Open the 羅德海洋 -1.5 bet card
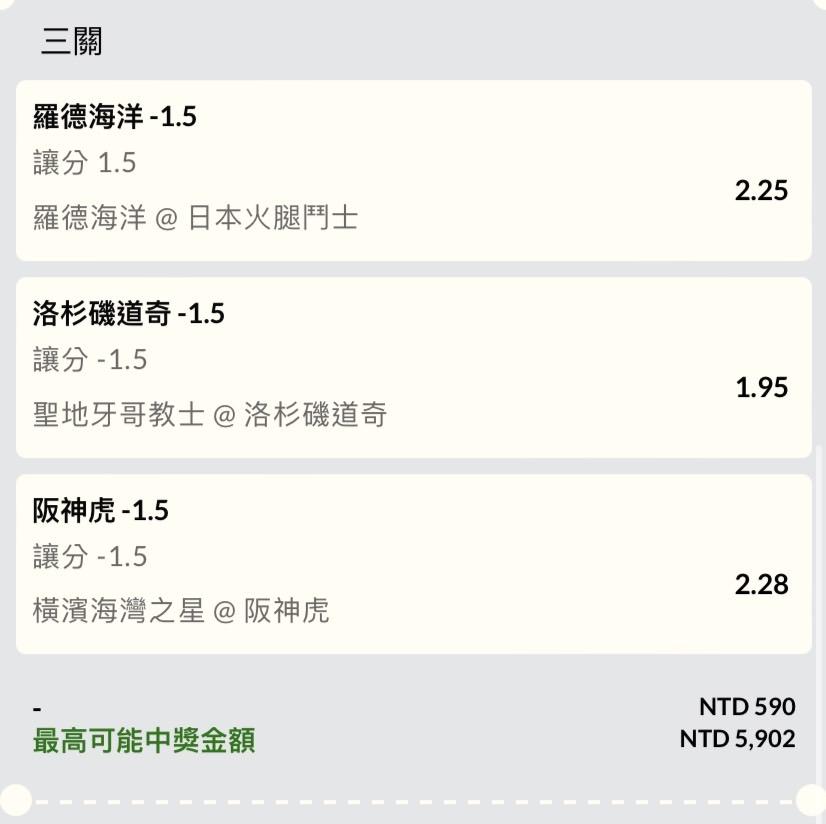This screenshot has width=826, height=824. point(414,170)
